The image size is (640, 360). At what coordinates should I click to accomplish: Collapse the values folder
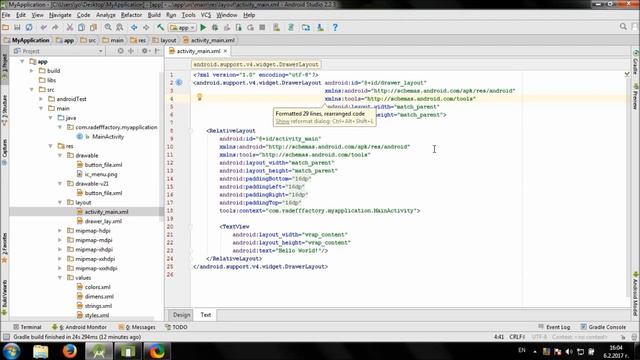point(60,278)
